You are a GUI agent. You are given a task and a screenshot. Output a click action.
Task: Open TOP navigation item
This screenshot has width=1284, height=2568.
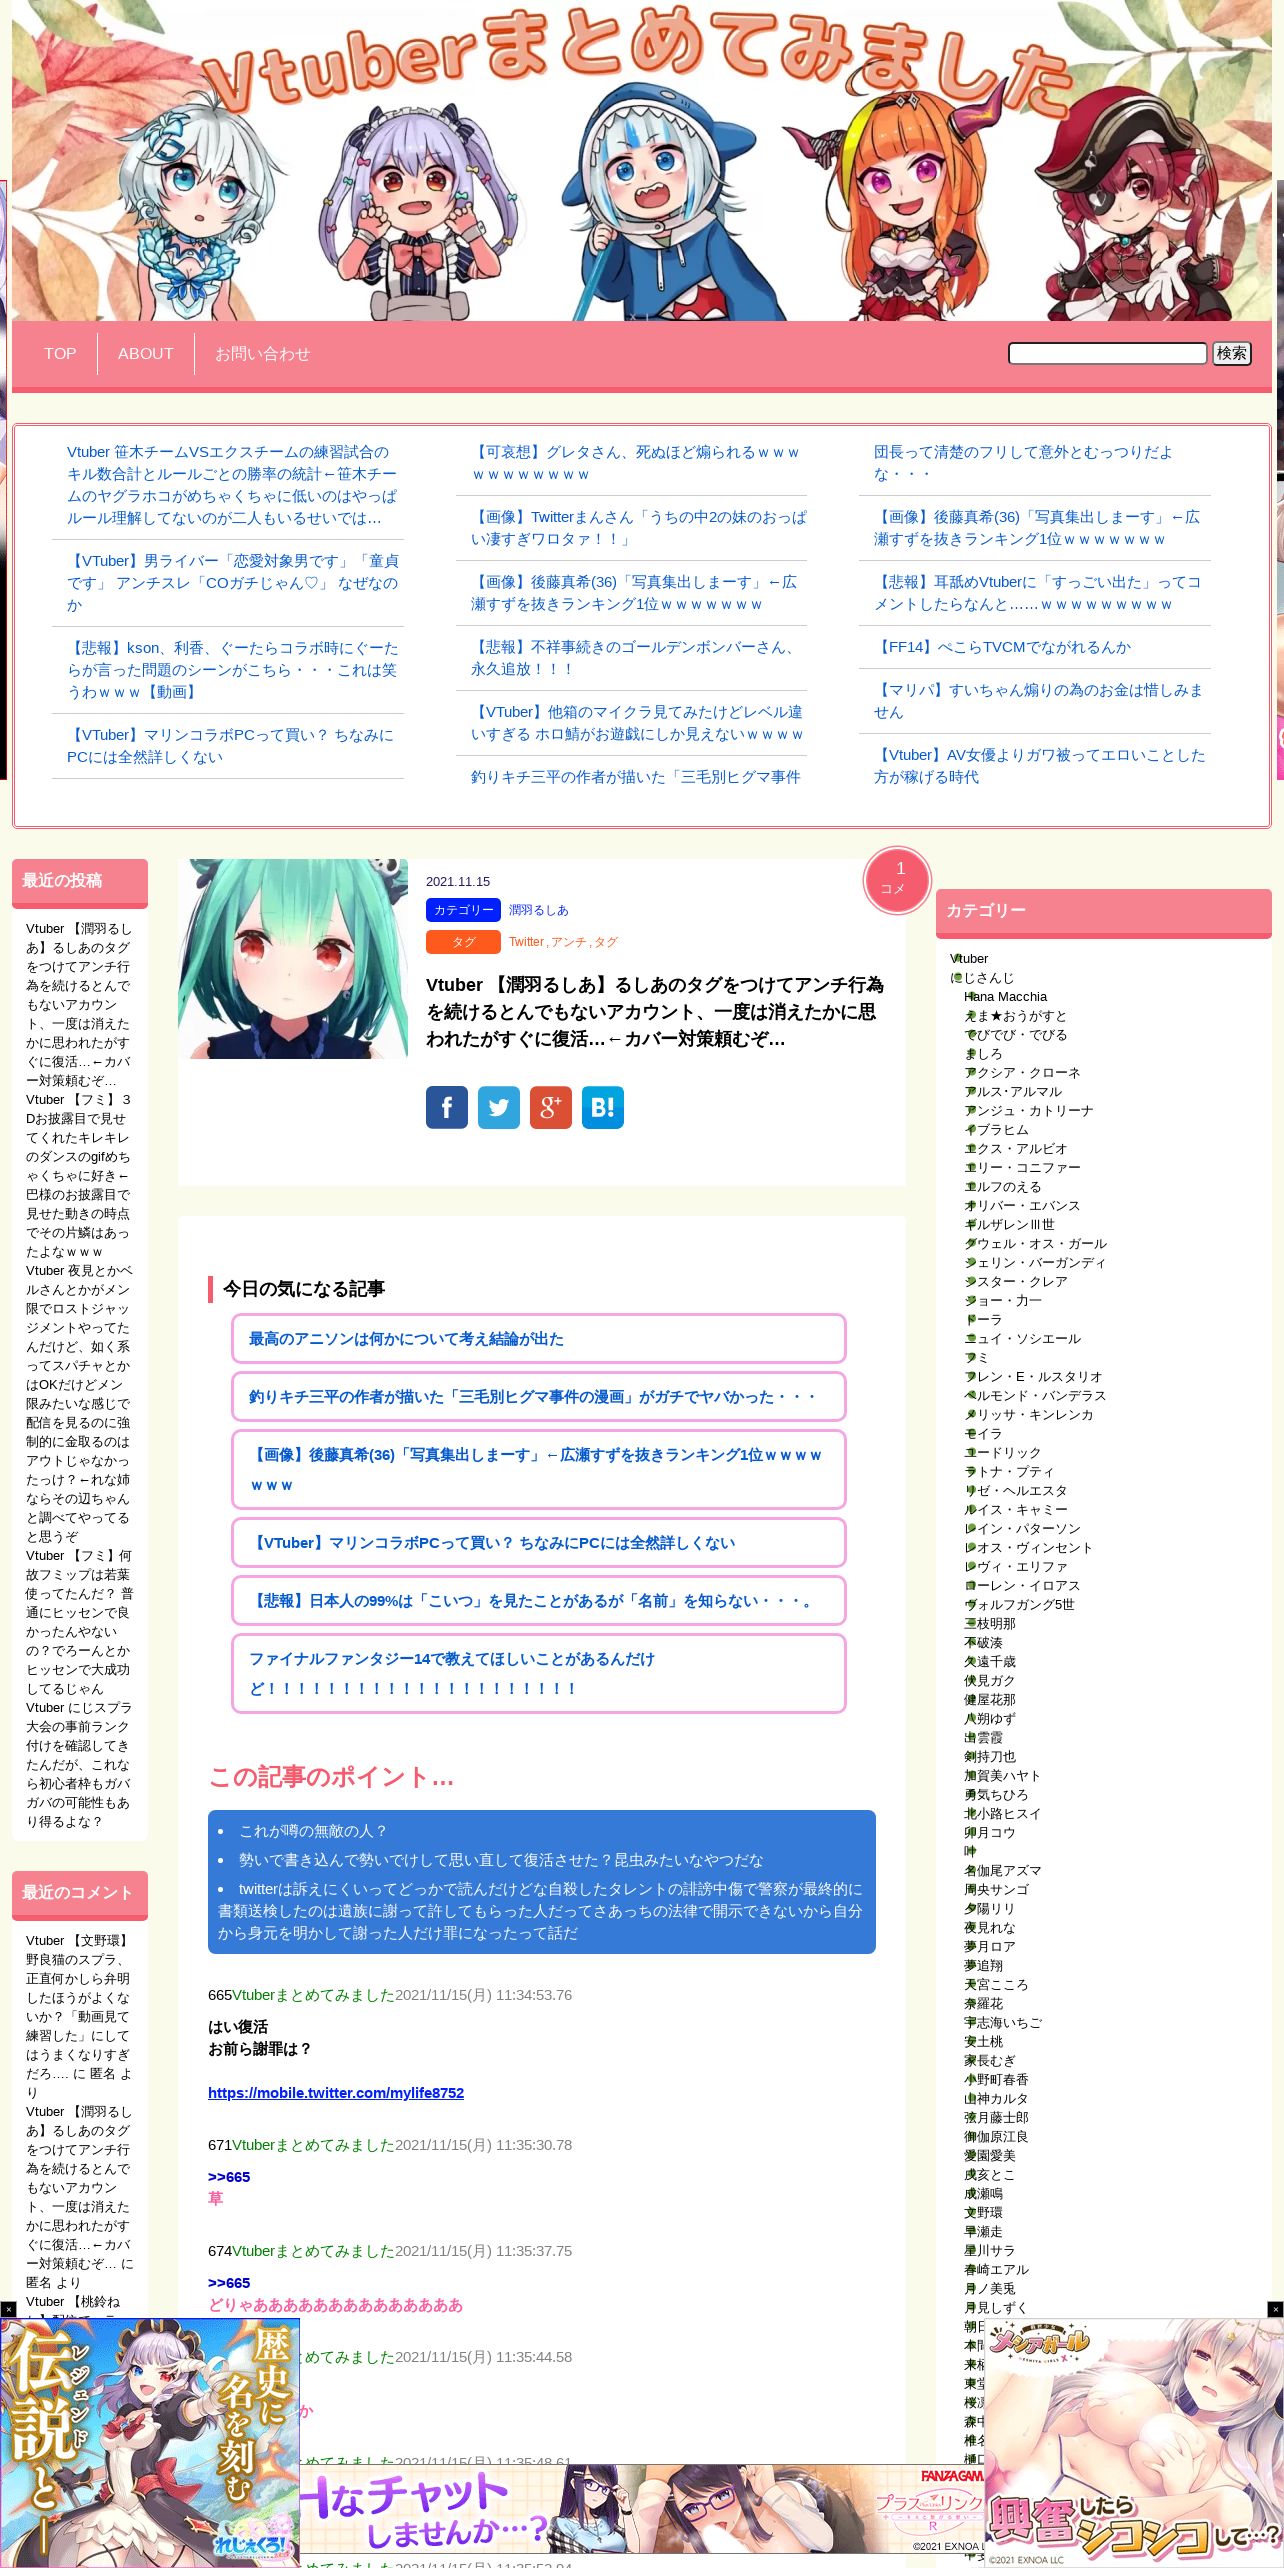tap(60, 353)
